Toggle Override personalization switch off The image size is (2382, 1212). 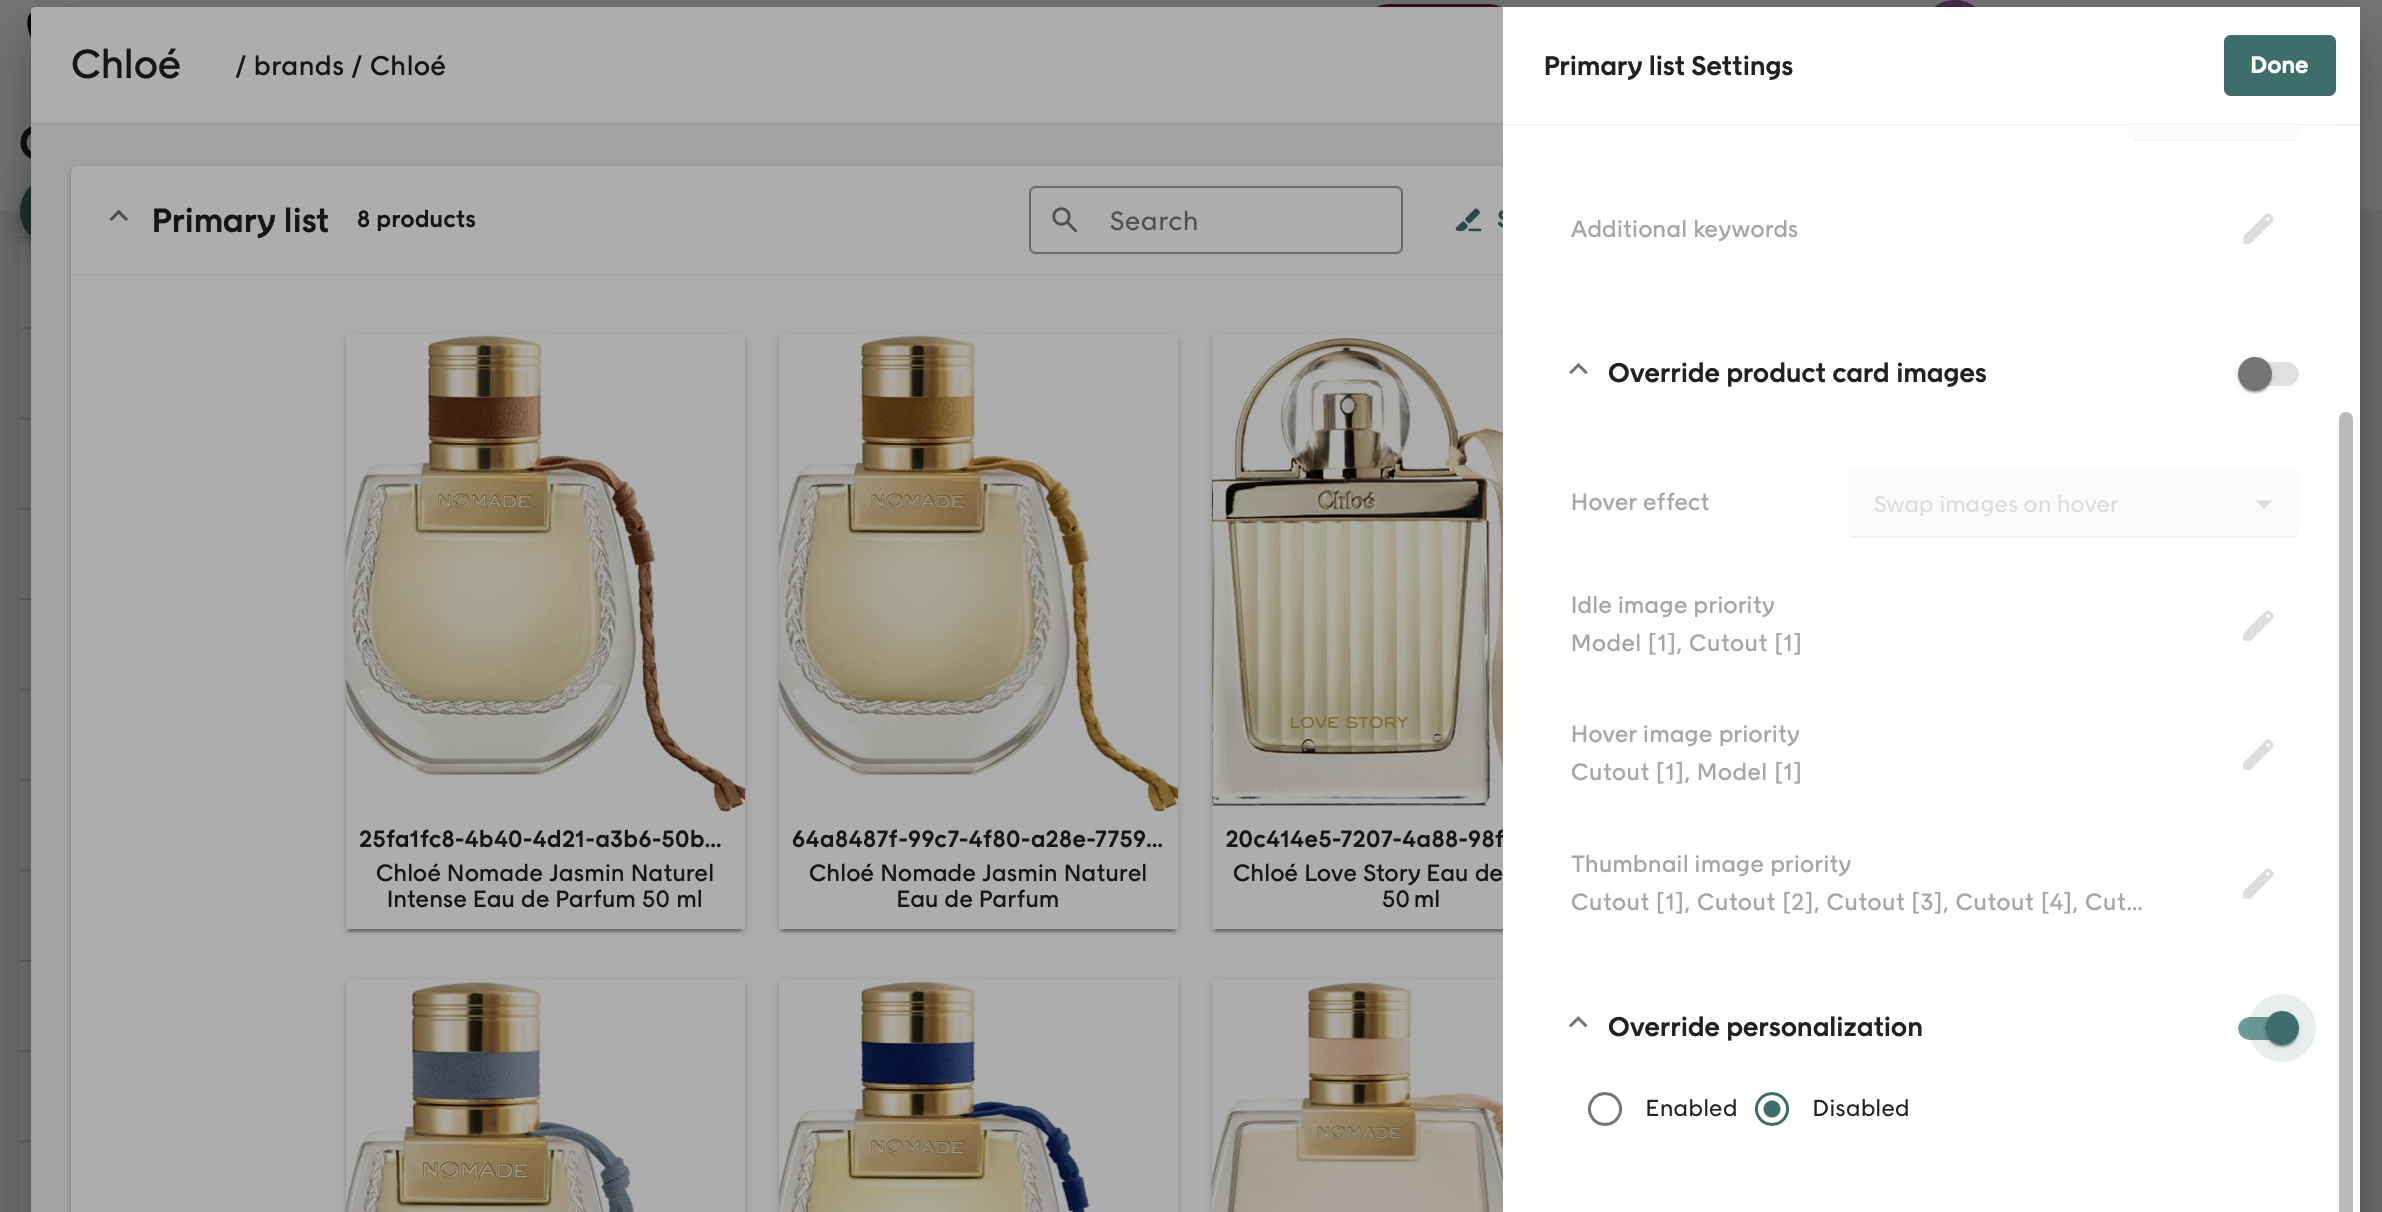click(2269, 1028)
